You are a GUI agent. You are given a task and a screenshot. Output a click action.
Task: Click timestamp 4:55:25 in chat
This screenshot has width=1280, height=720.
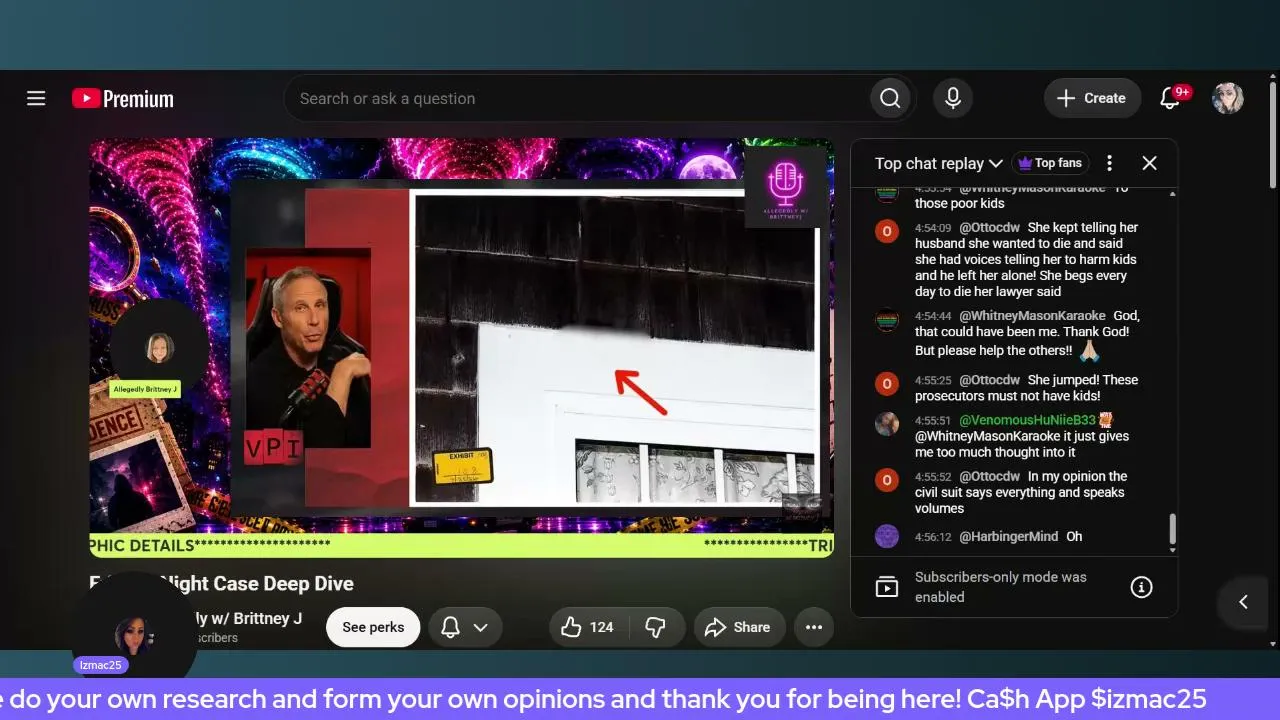(932, 380)
